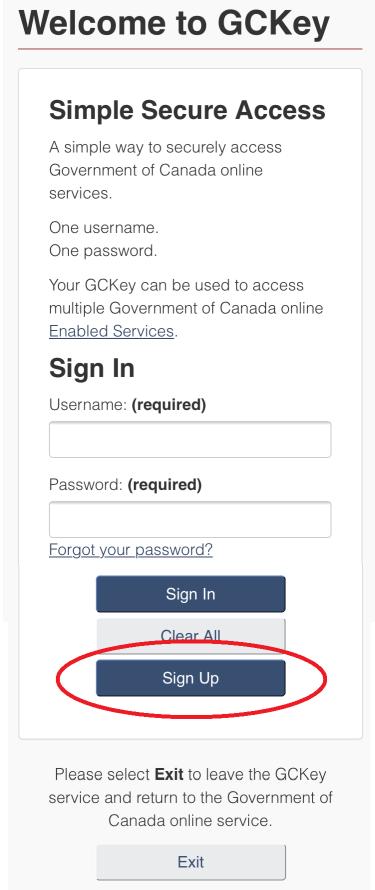The image size is (375, 890).
Task: Select the Clear All button
Action: pyautogui.click(x=191, y=635)
